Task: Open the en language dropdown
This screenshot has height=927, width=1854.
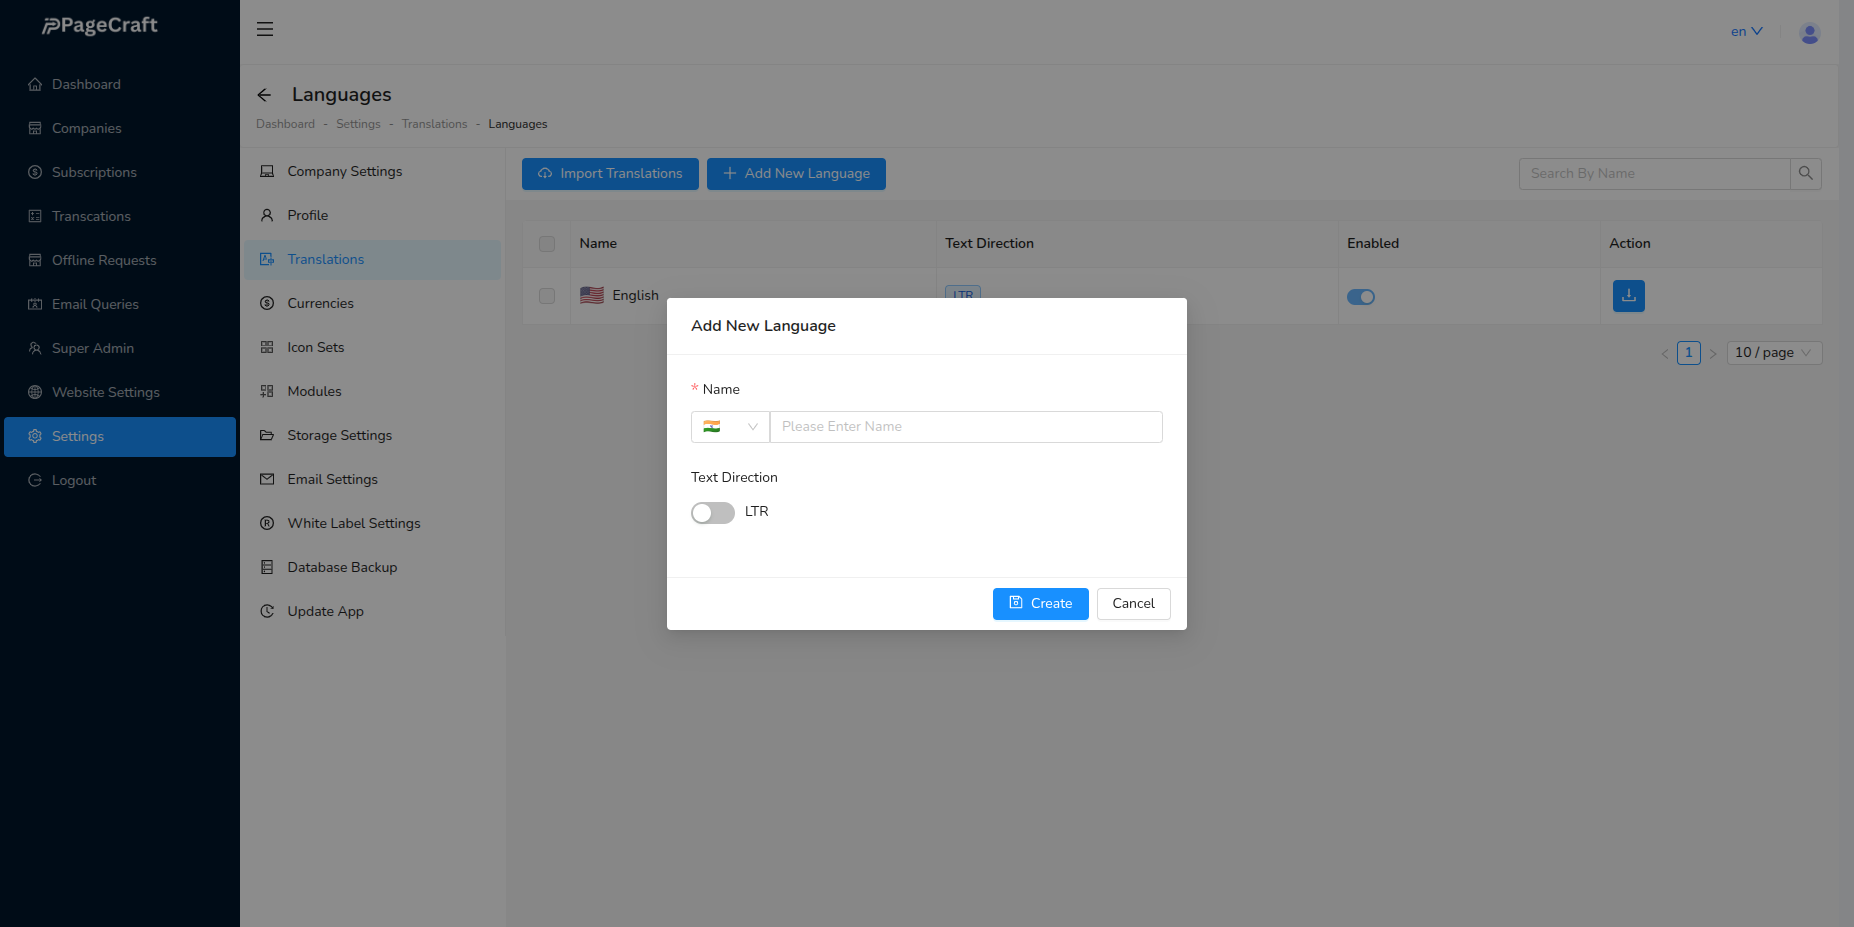Action: pyautogui.click(x=1745, y=31)
